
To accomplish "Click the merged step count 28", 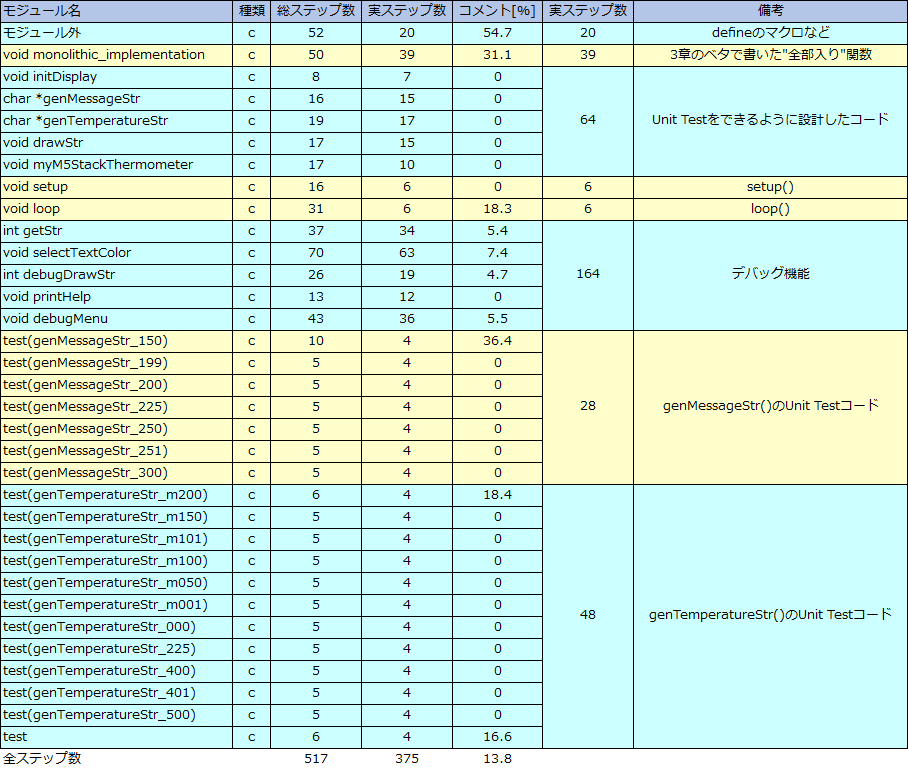I will click(x=588, y=406).
